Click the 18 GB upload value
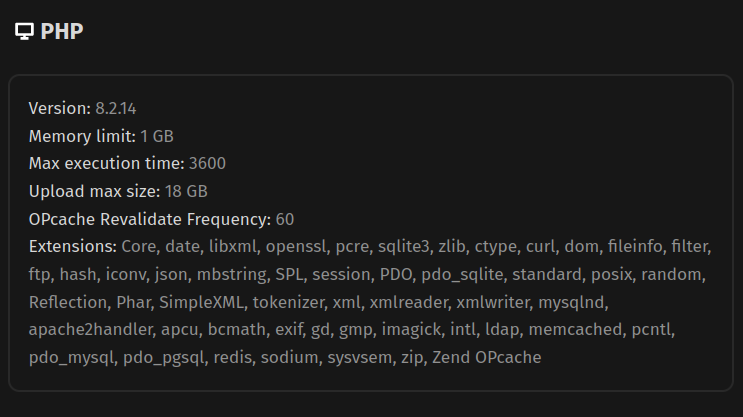 point(186,191)
